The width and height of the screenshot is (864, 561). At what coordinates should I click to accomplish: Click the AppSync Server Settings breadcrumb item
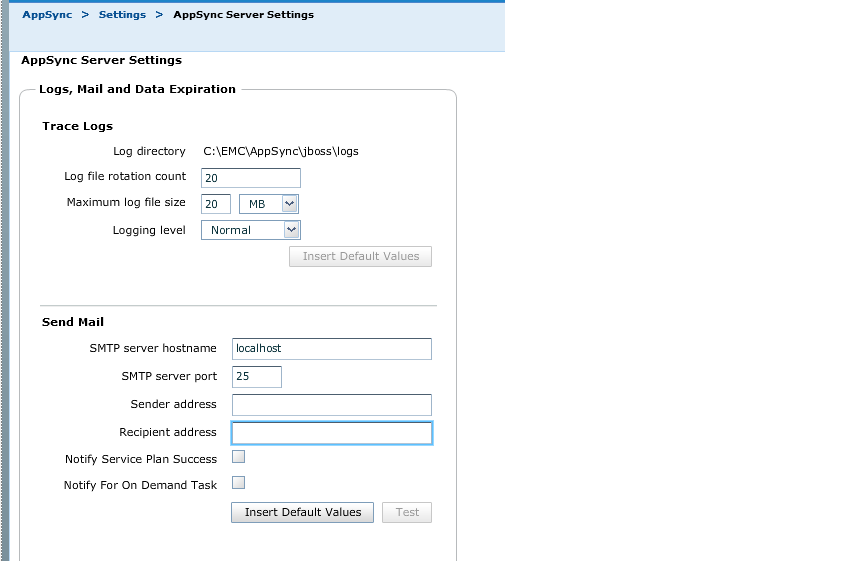pos(243,15)
